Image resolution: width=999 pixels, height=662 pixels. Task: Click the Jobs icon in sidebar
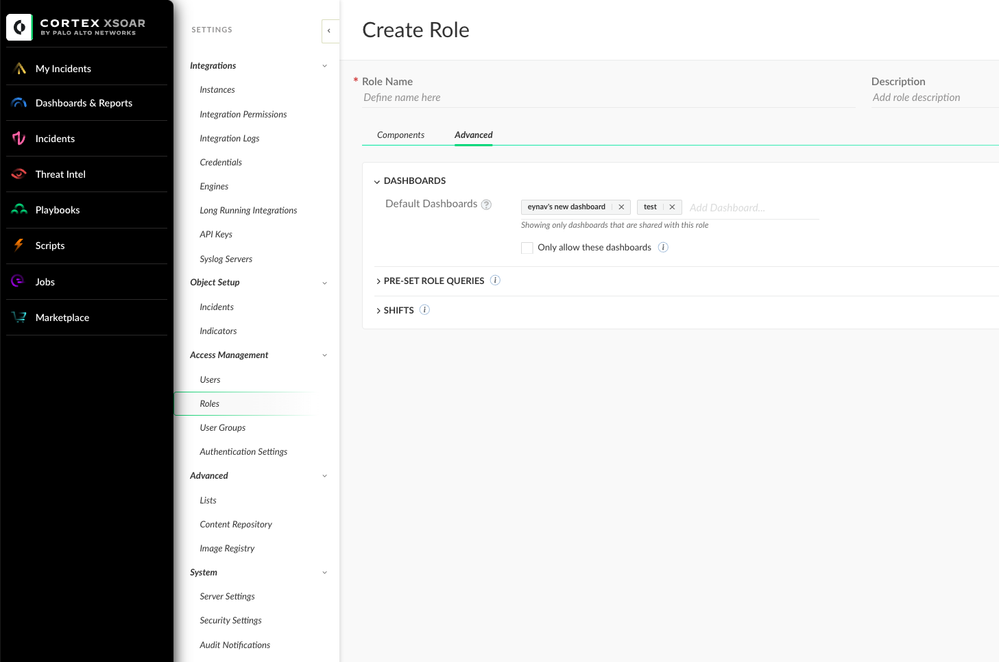point(19,282)
